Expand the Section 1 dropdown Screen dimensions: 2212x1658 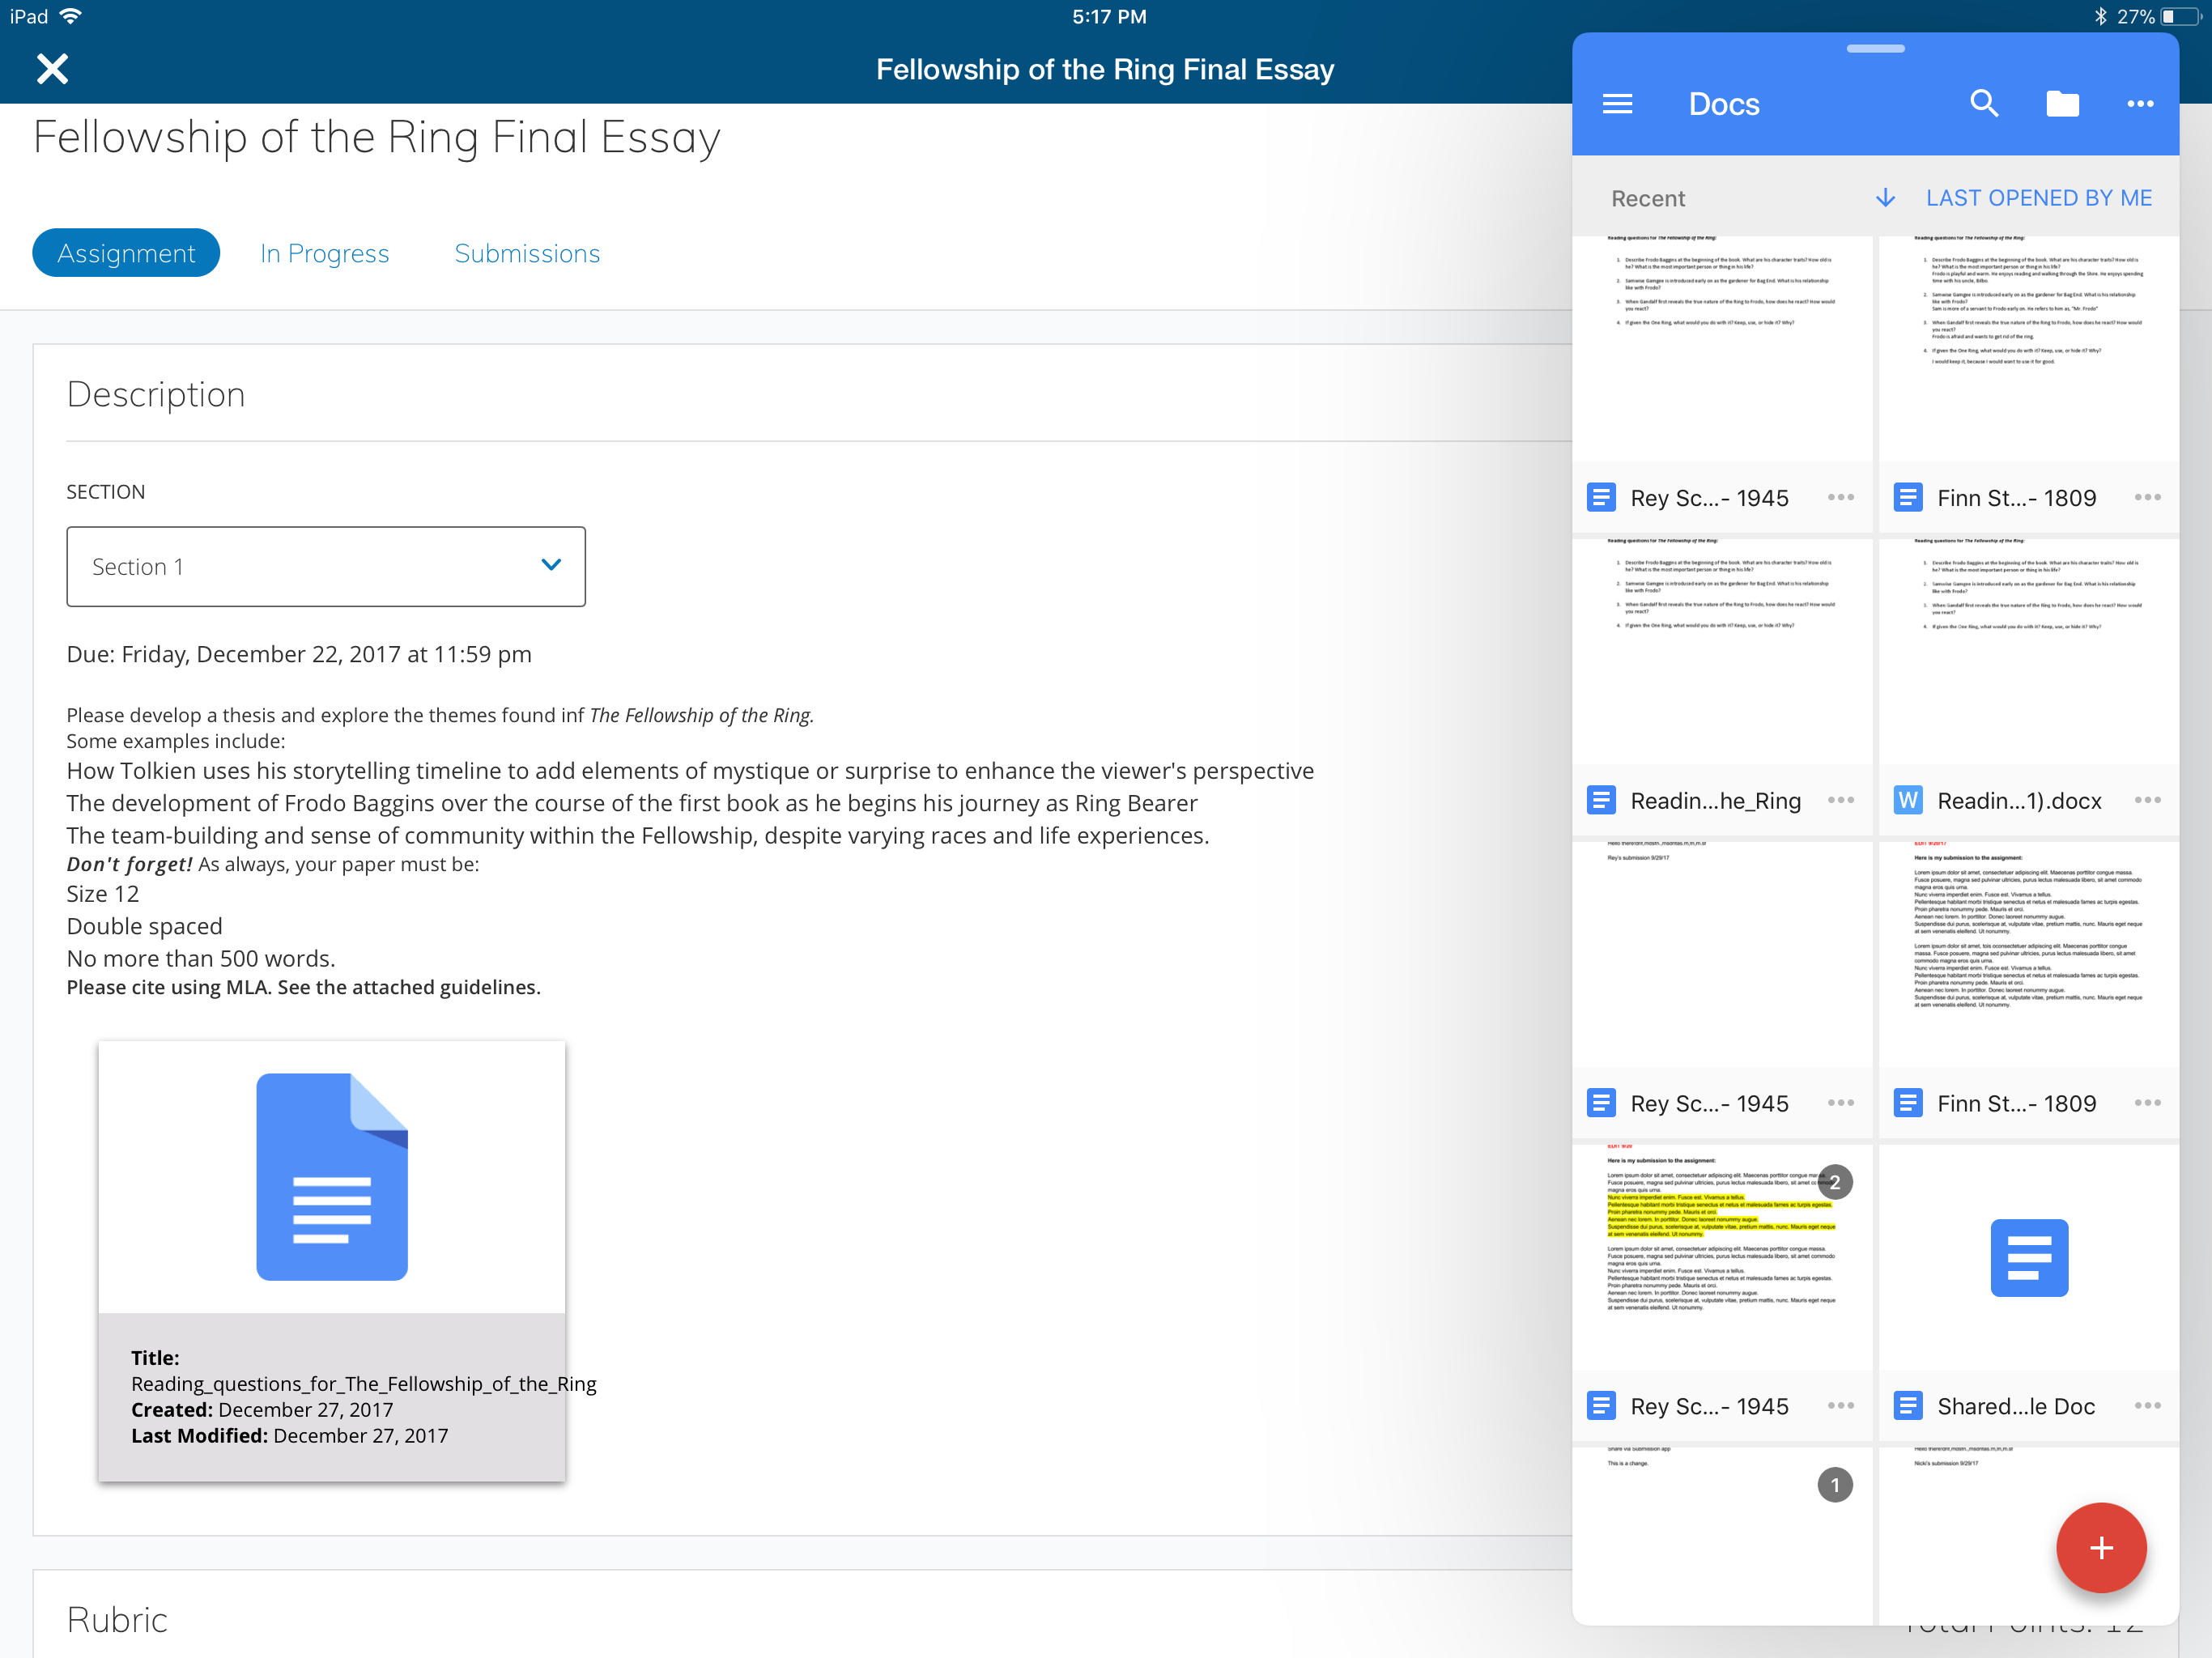tap(326, 566)
